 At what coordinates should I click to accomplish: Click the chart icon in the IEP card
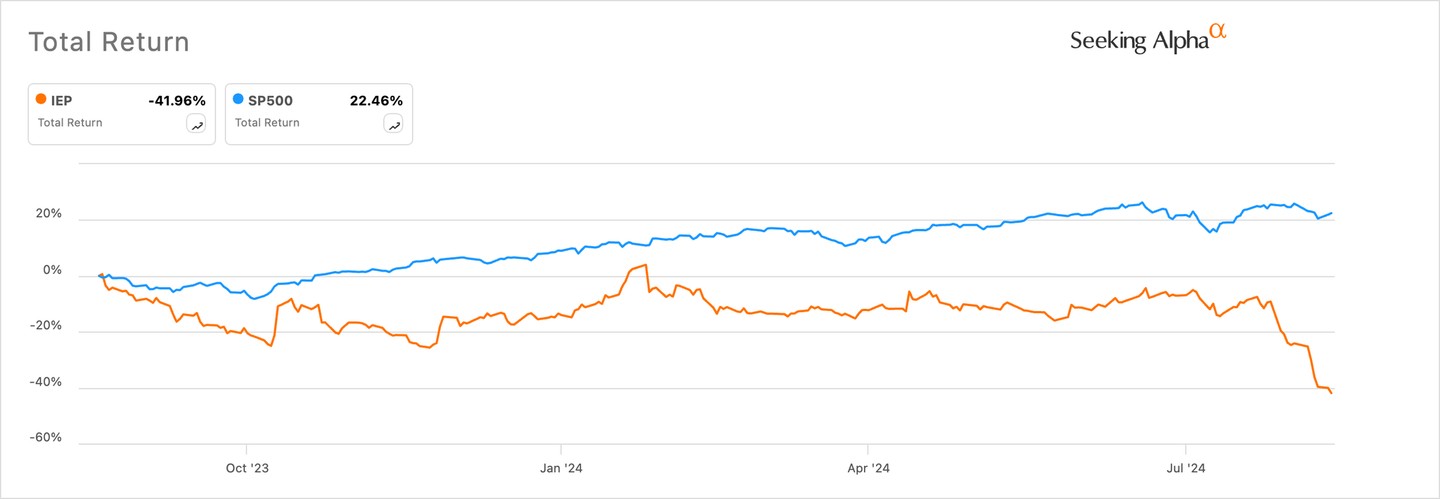[197, 124]
